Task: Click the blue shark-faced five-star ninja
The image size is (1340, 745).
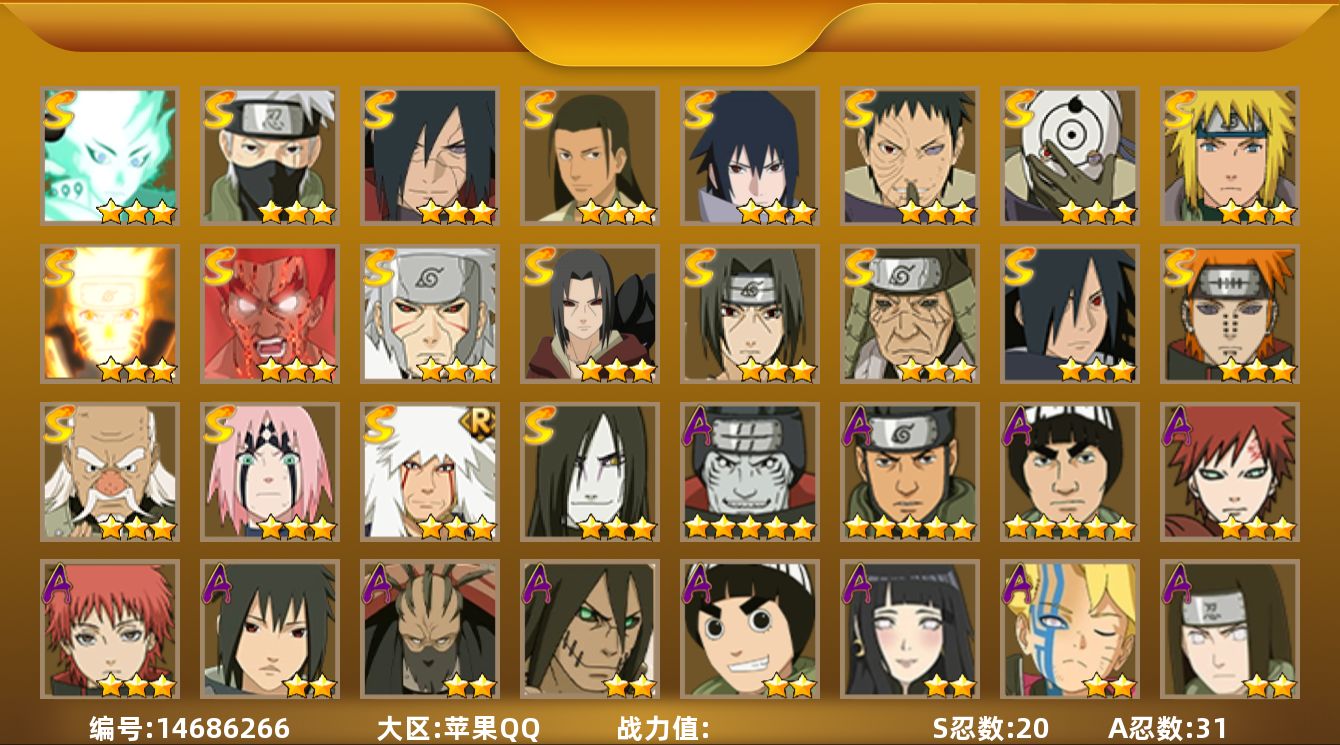Action: click(750, 472)
